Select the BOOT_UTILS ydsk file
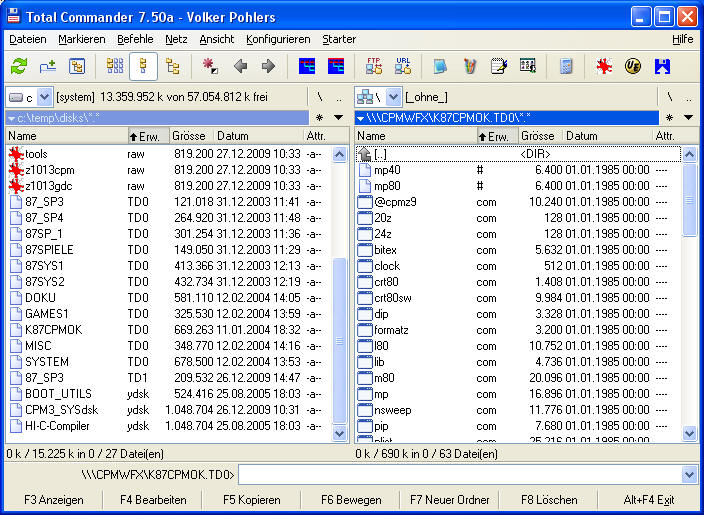Viewport: 704px width, 515px height. click(x=168, y=394)
